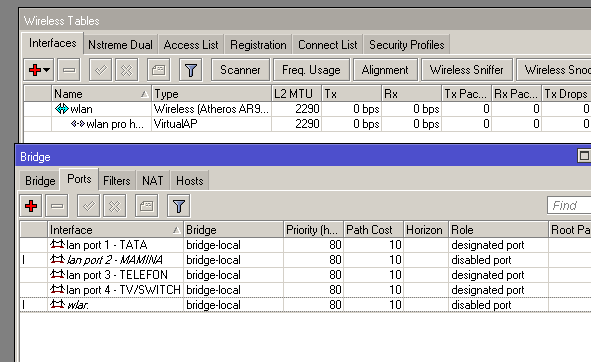Open the Hosts tab
Viewport: 591px width, 362px height.
point(190,181)
